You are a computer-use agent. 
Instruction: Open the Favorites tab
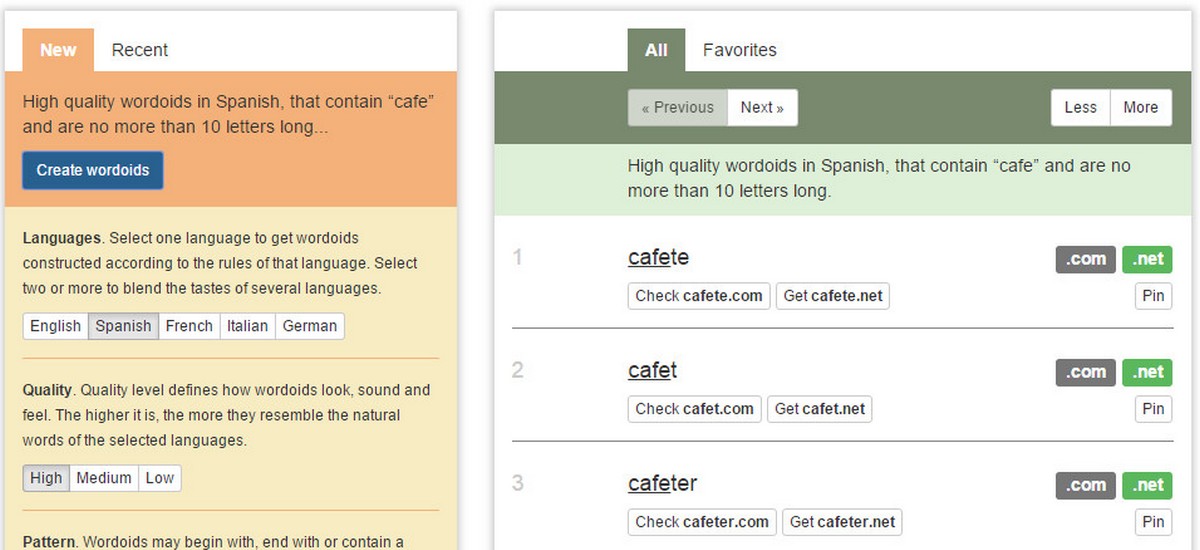coord(739,50)
